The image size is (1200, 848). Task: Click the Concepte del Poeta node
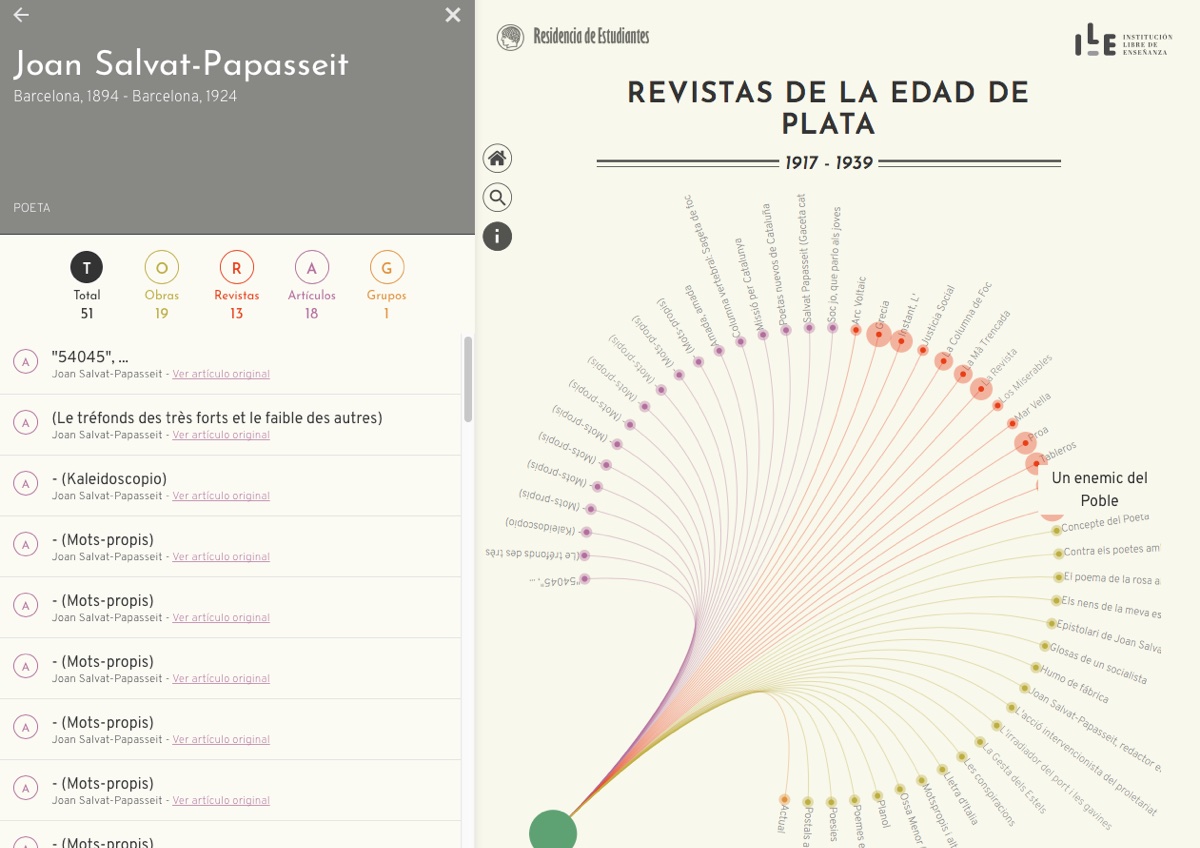click(x=1056, y=531)
